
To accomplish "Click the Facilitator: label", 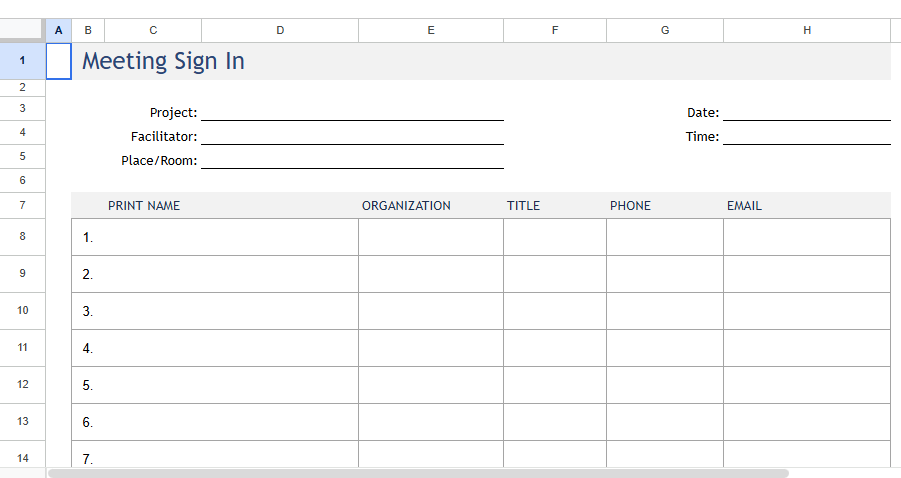I will pos(164,137).
